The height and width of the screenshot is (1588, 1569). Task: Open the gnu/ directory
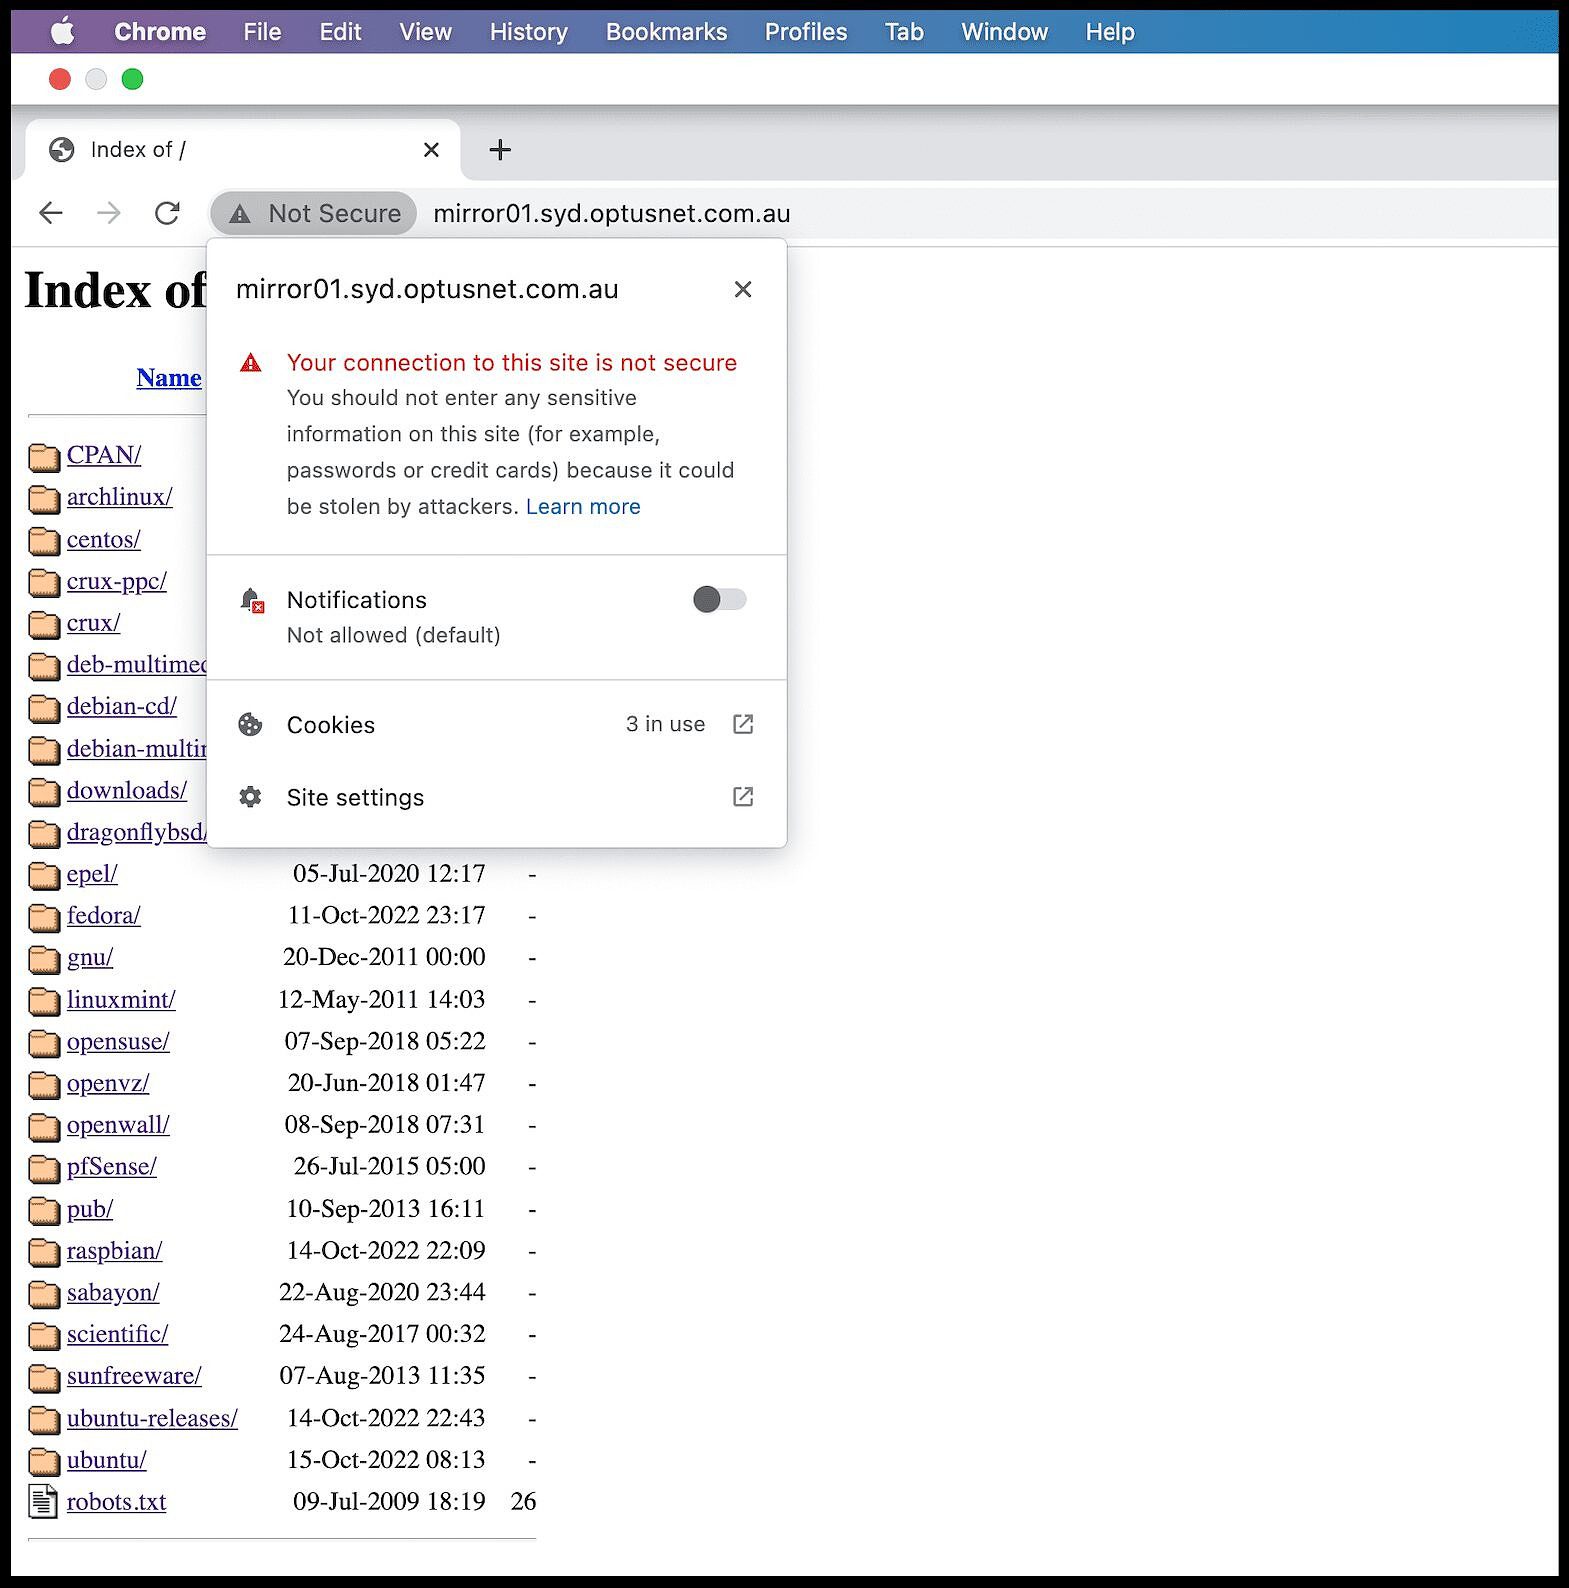click(90, 958)
